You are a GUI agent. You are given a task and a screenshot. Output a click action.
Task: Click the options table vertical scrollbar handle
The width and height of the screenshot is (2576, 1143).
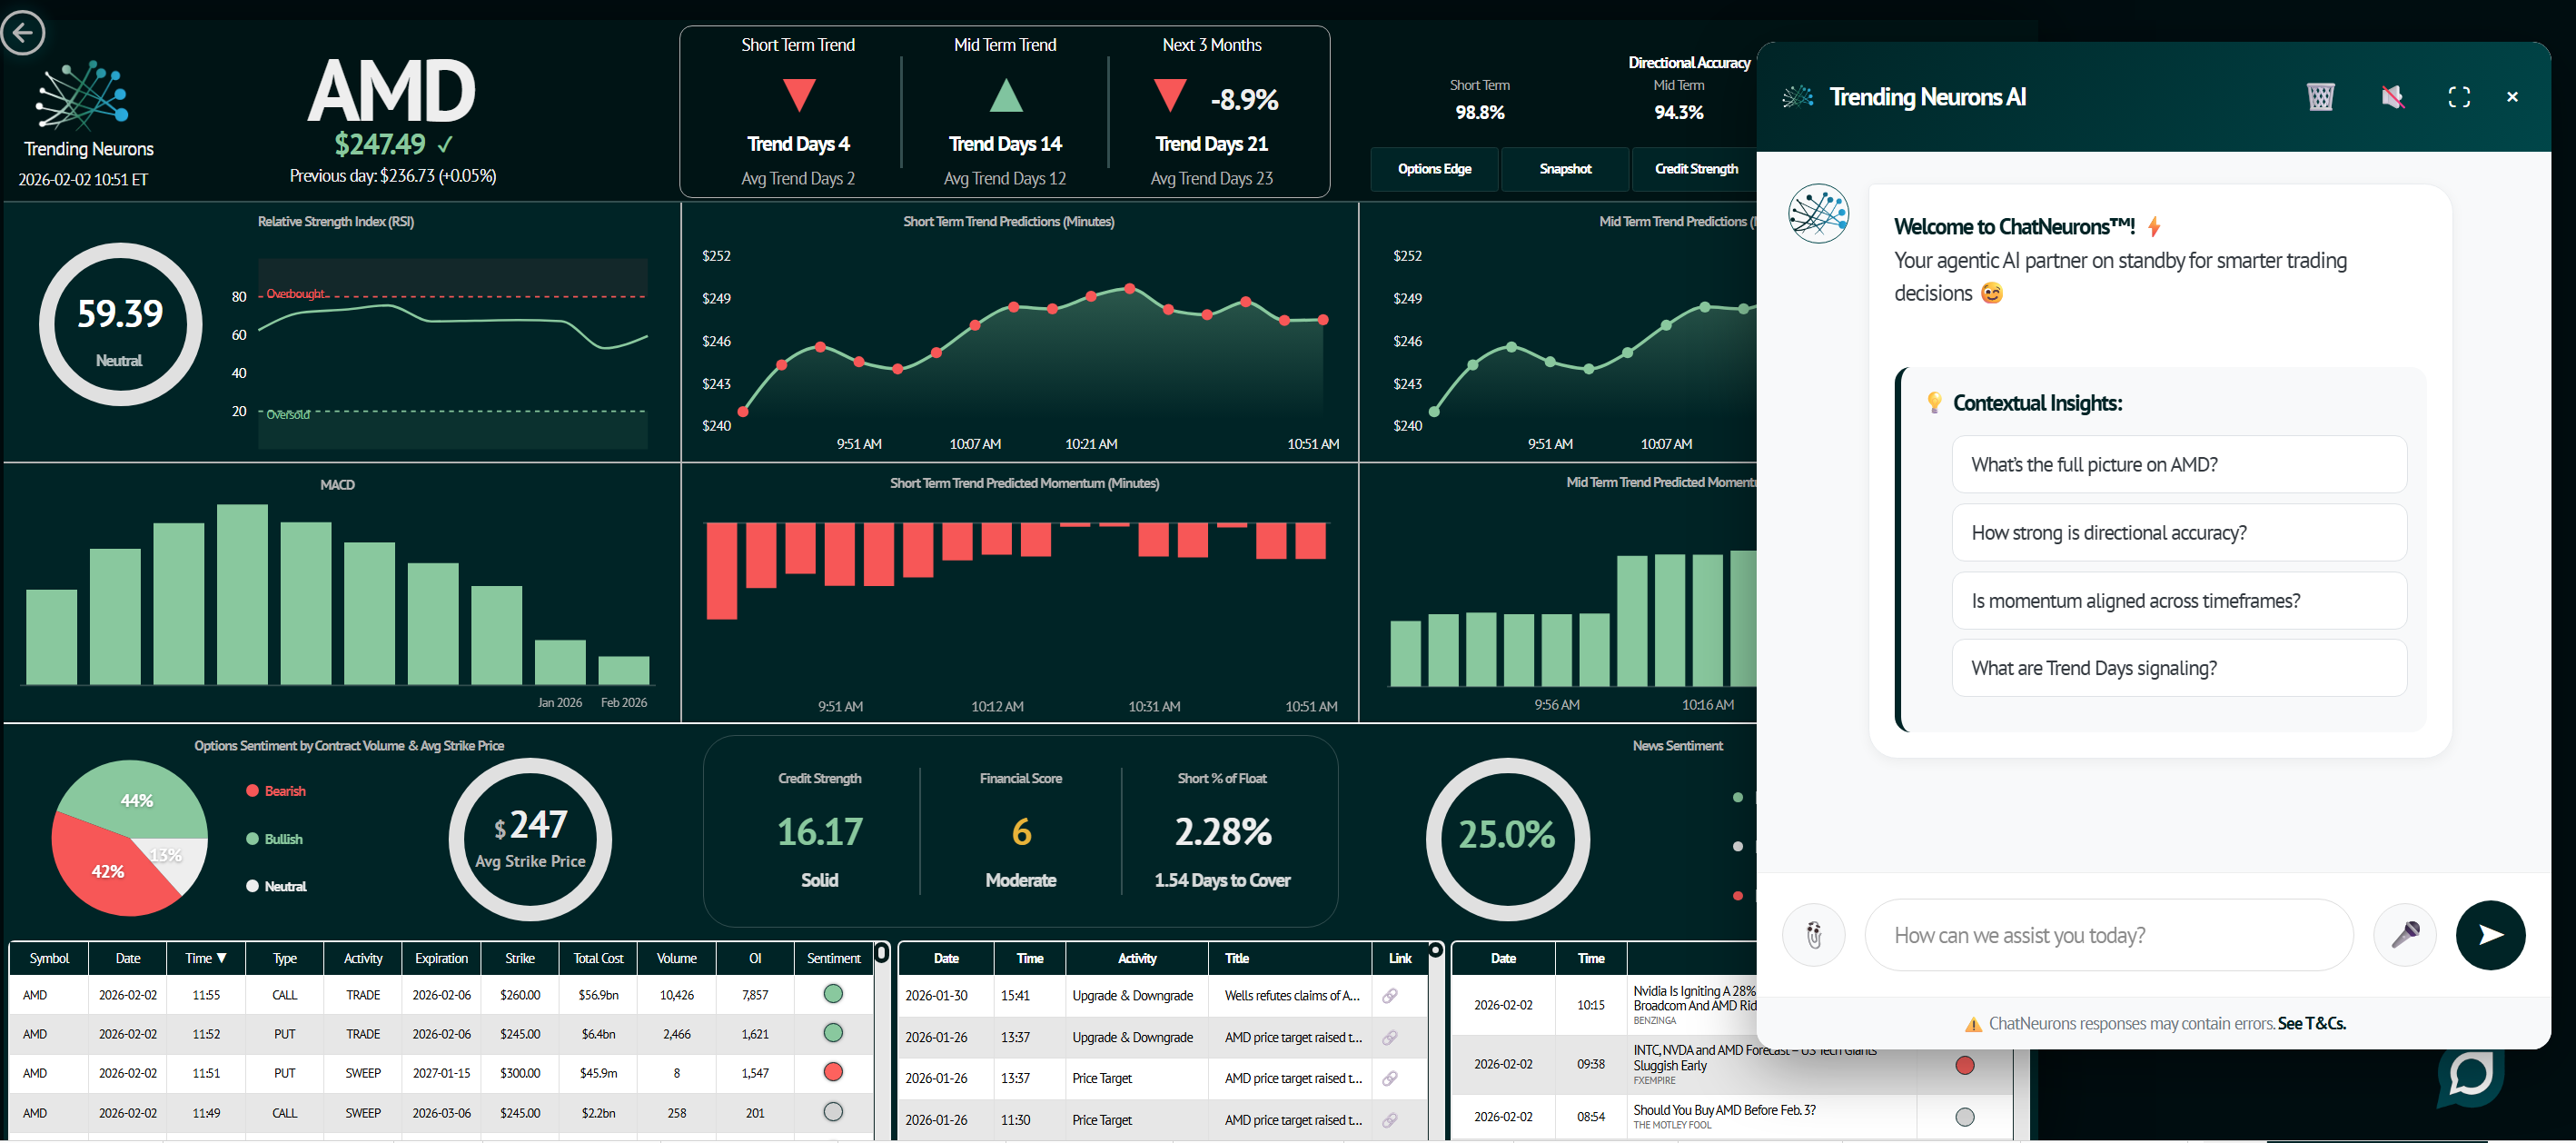[x=881, y=953]
